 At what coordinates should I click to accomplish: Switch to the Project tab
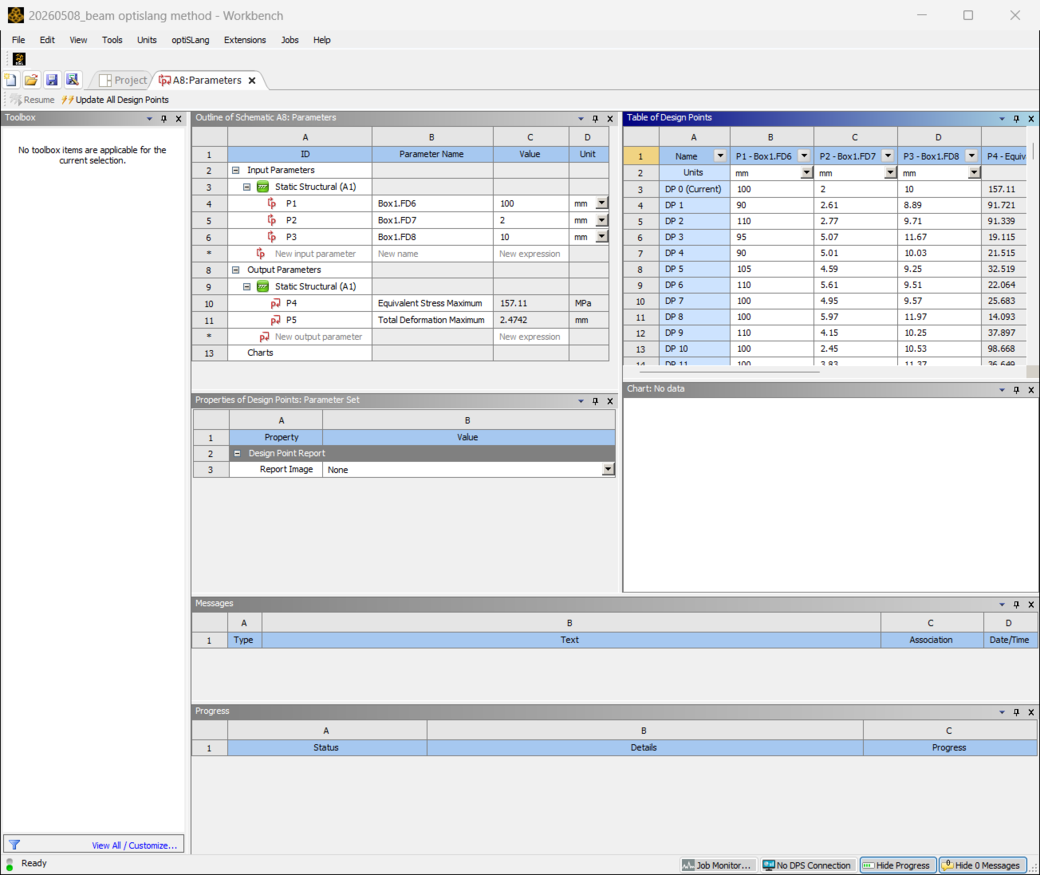(123, 80)
